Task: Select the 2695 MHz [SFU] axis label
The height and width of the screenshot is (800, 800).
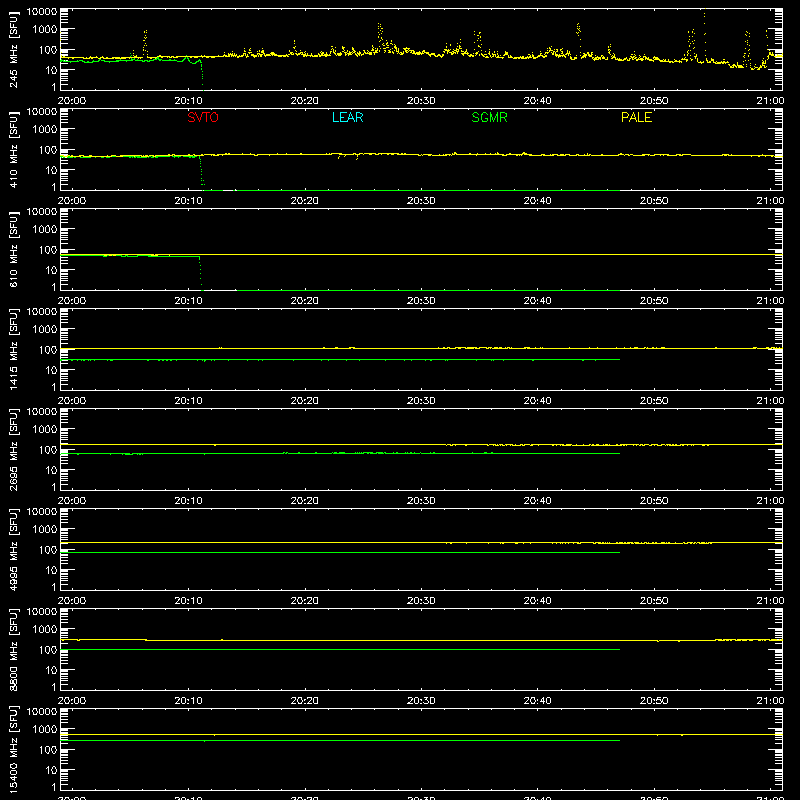Action: [13, 449]
